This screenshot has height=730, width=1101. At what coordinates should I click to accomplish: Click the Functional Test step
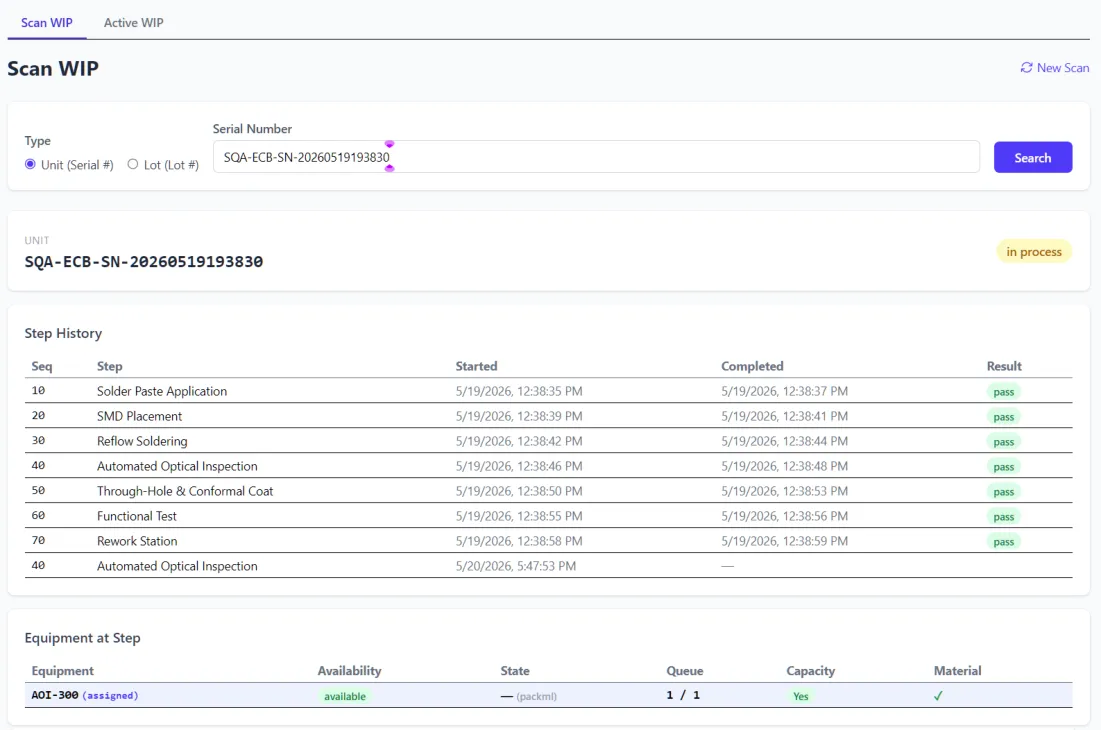(x=136, y=516)
